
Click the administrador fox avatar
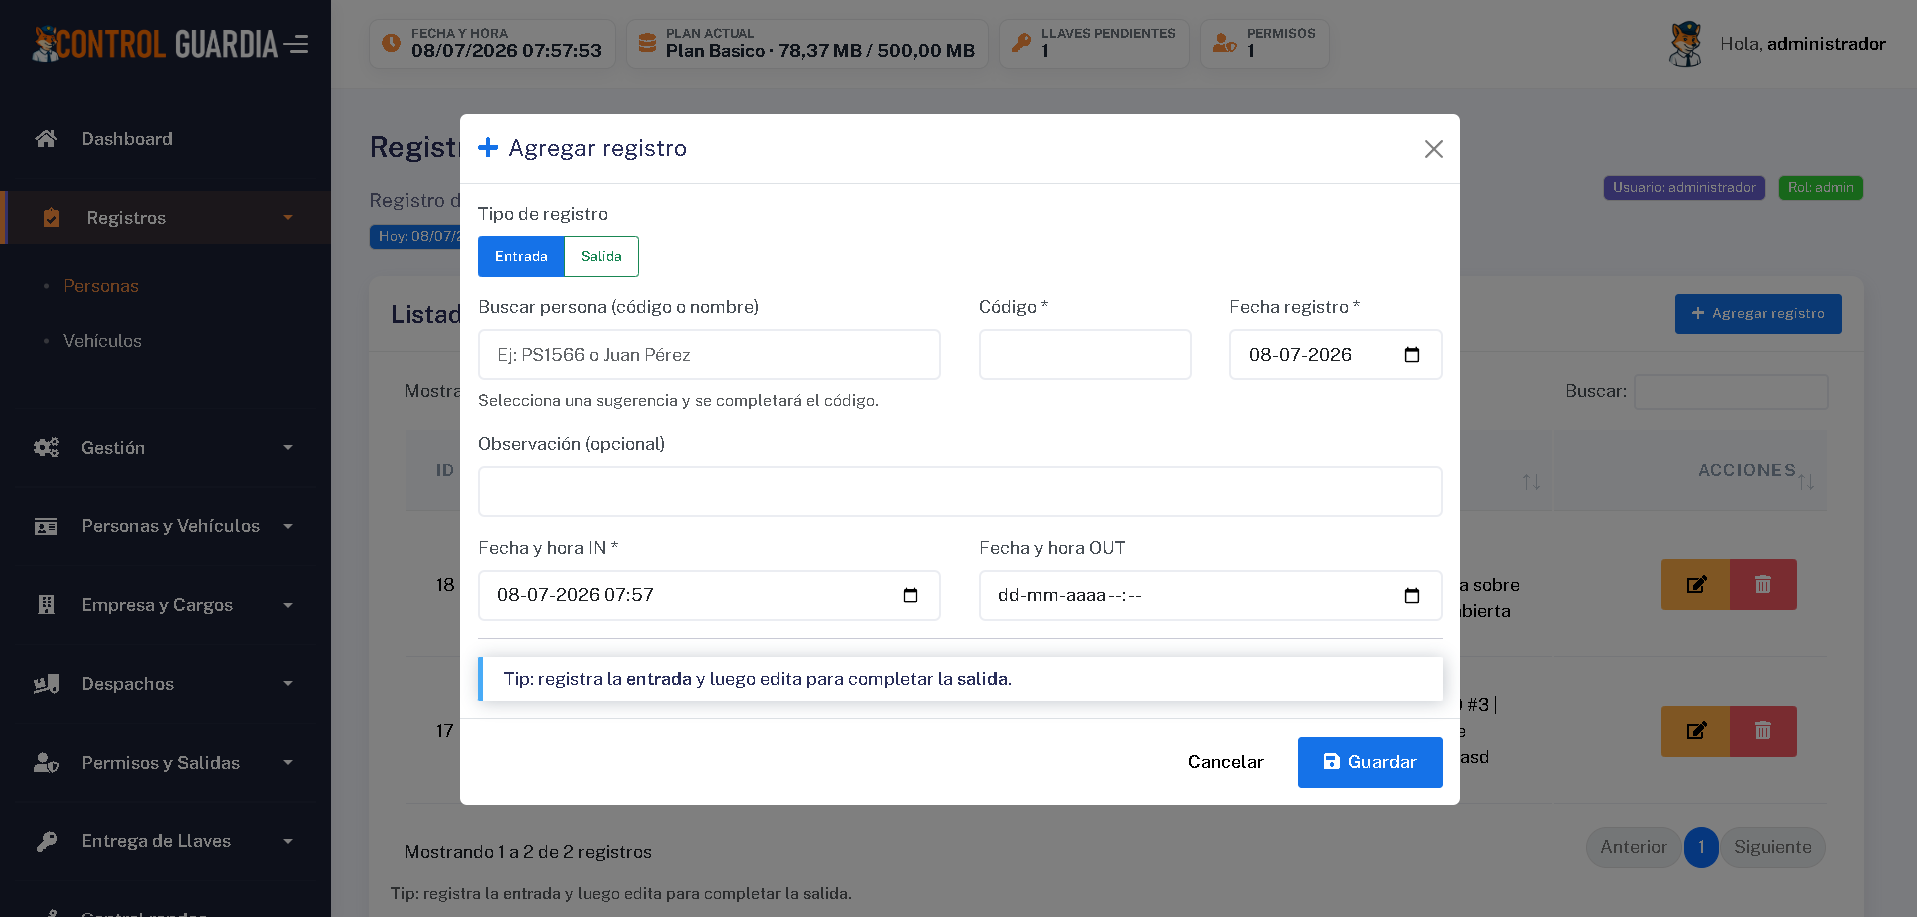(1686, 44)
